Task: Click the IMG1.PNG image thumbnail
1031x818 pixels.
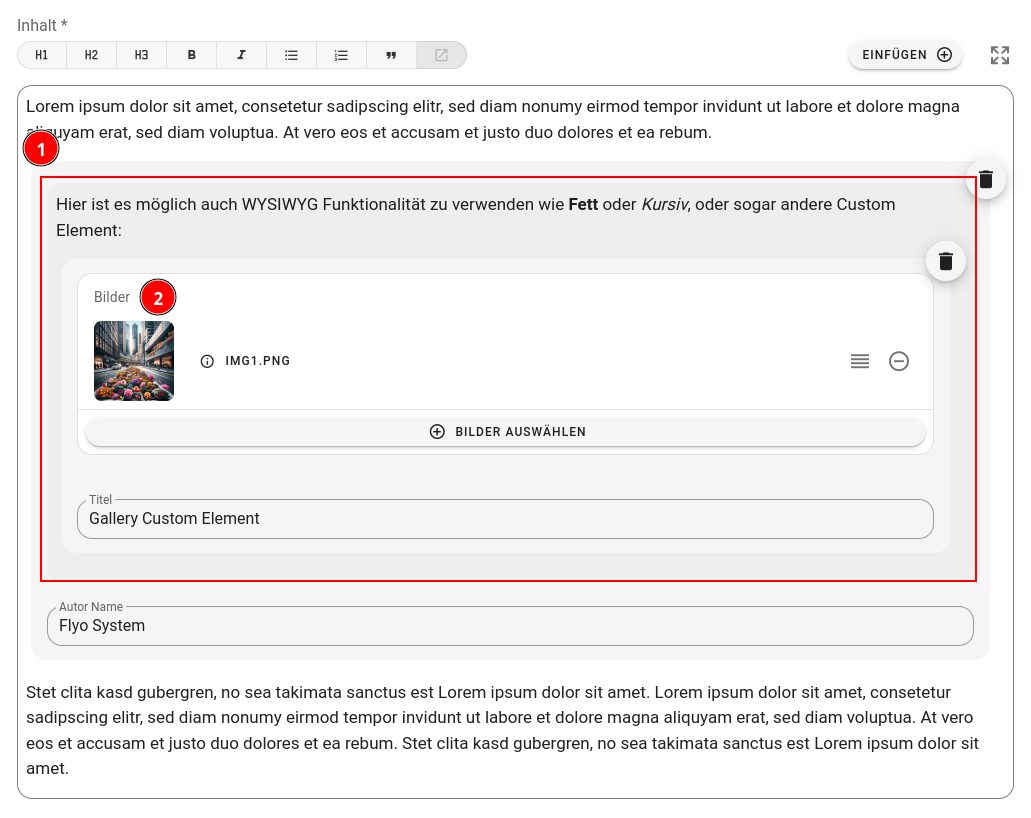Action: tap(133, 361)
